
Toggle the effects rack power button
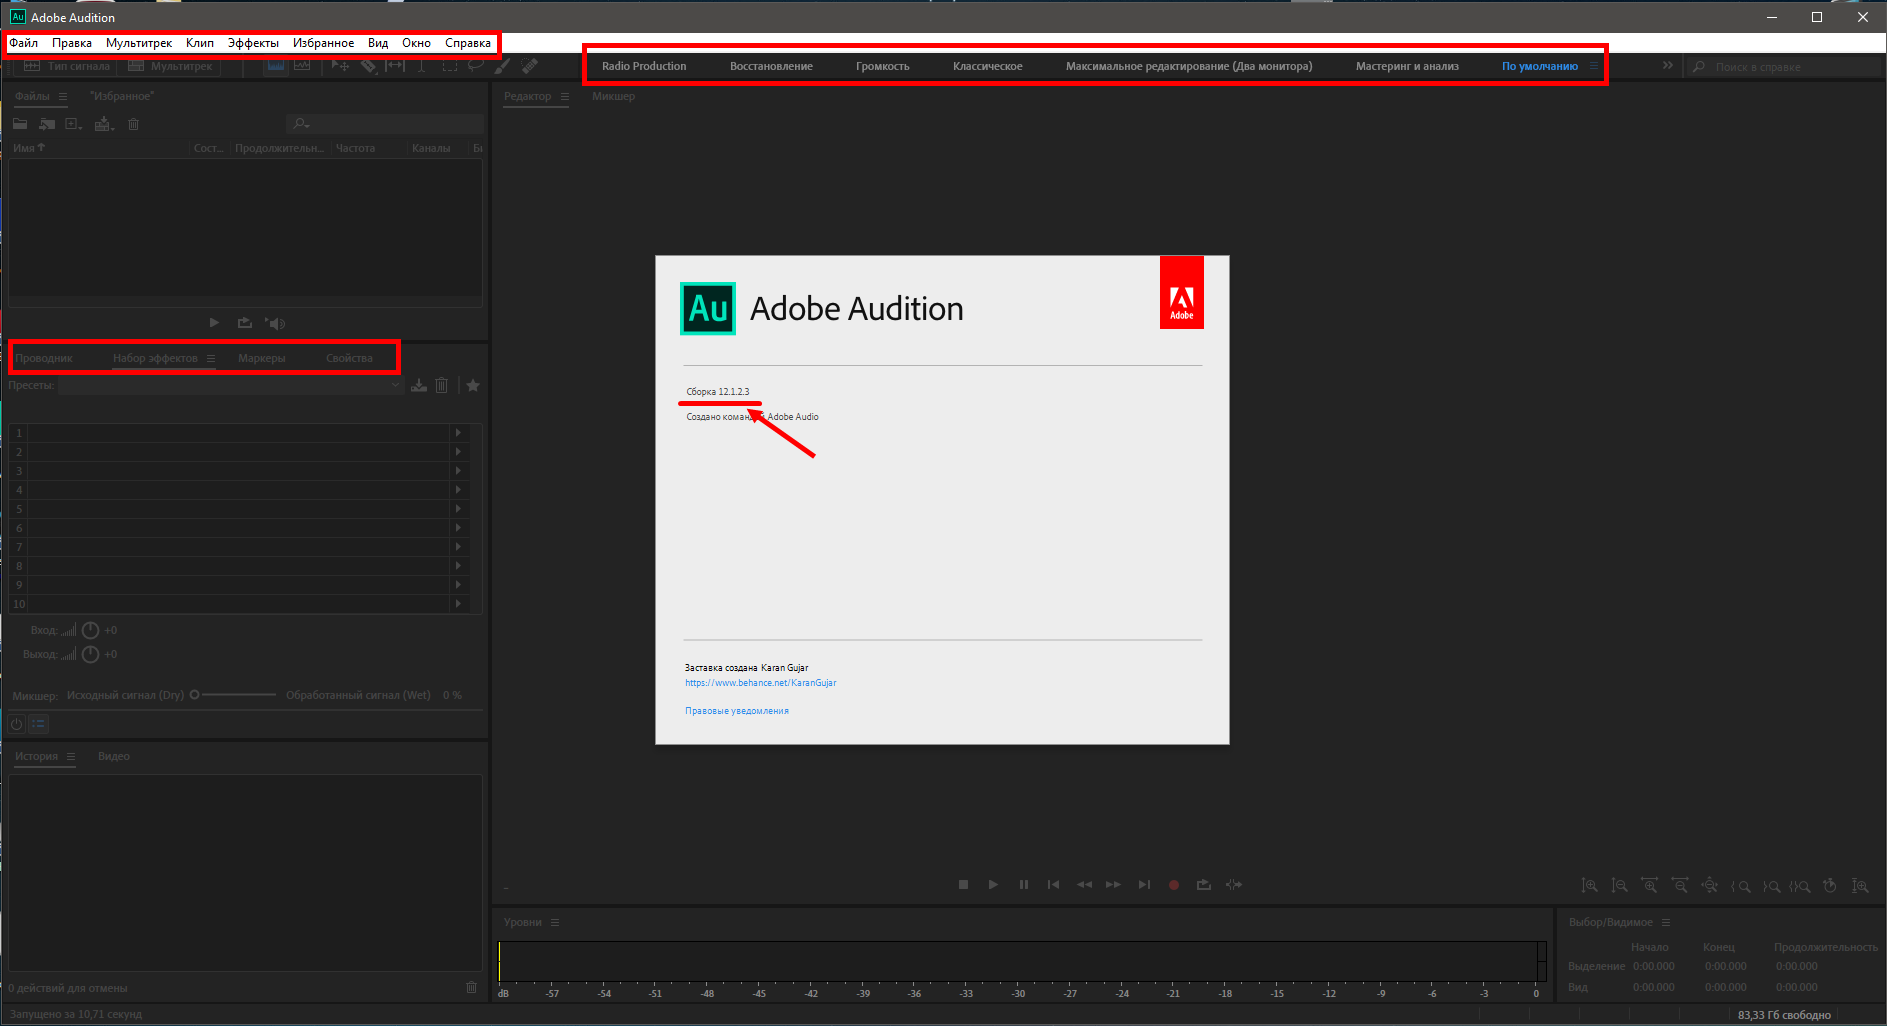16,724
